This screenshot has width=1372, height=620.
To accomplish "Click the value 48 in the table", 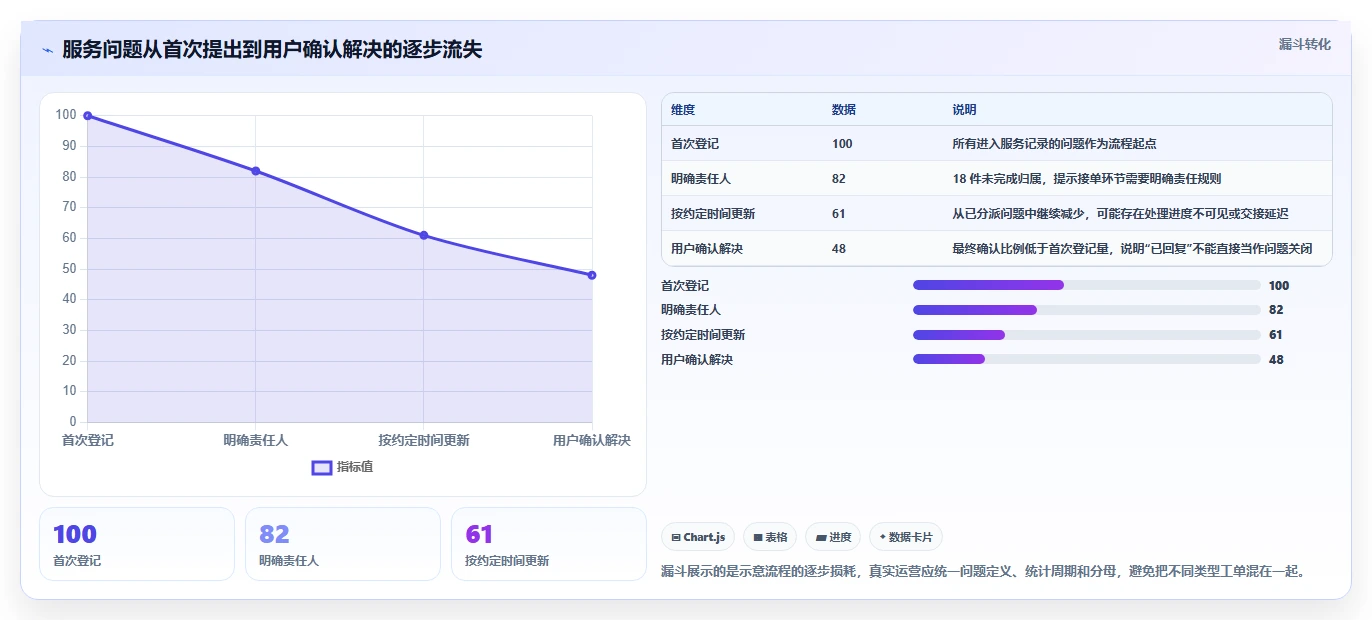I will pos(839,249).
